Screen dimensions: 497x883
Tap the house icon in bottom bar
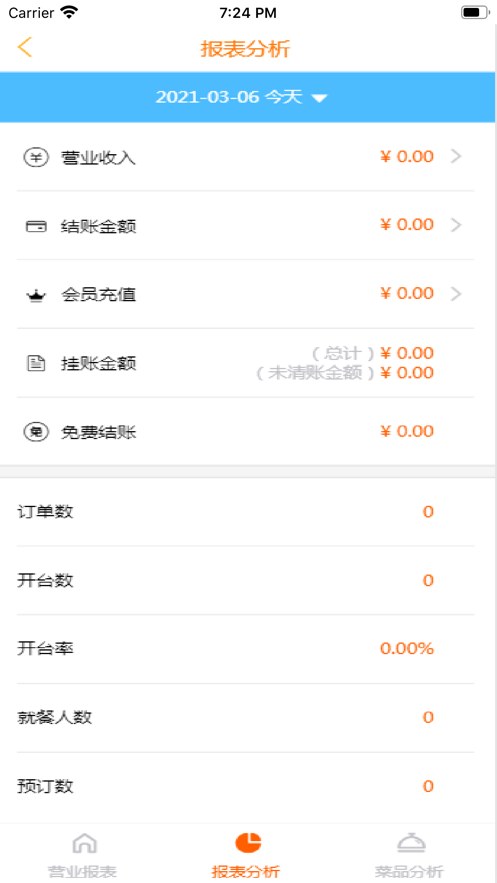click(84, 843)
